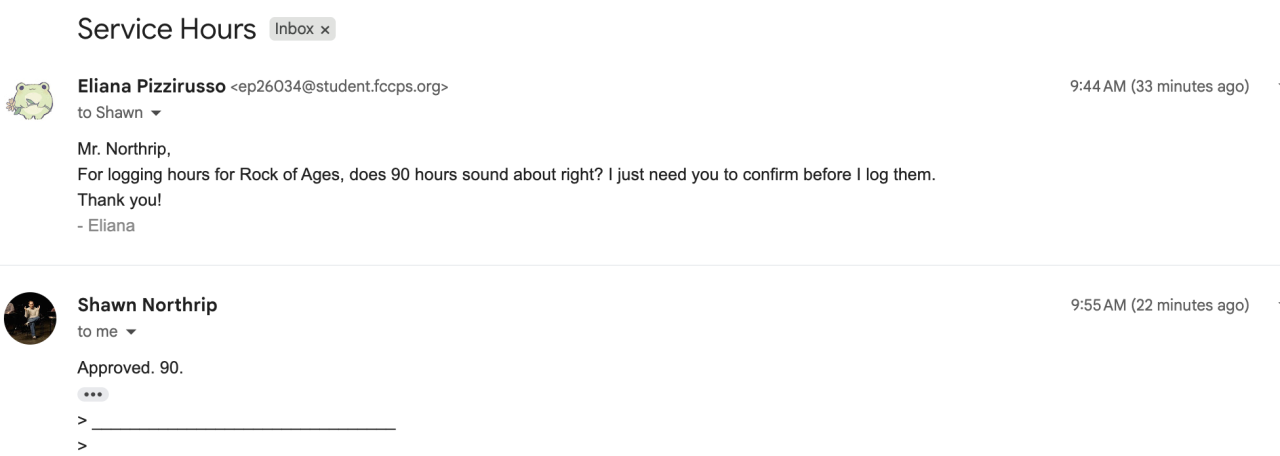
Task: Click the "Approved. 90." reply text
Action: click(x=130, y=368)
